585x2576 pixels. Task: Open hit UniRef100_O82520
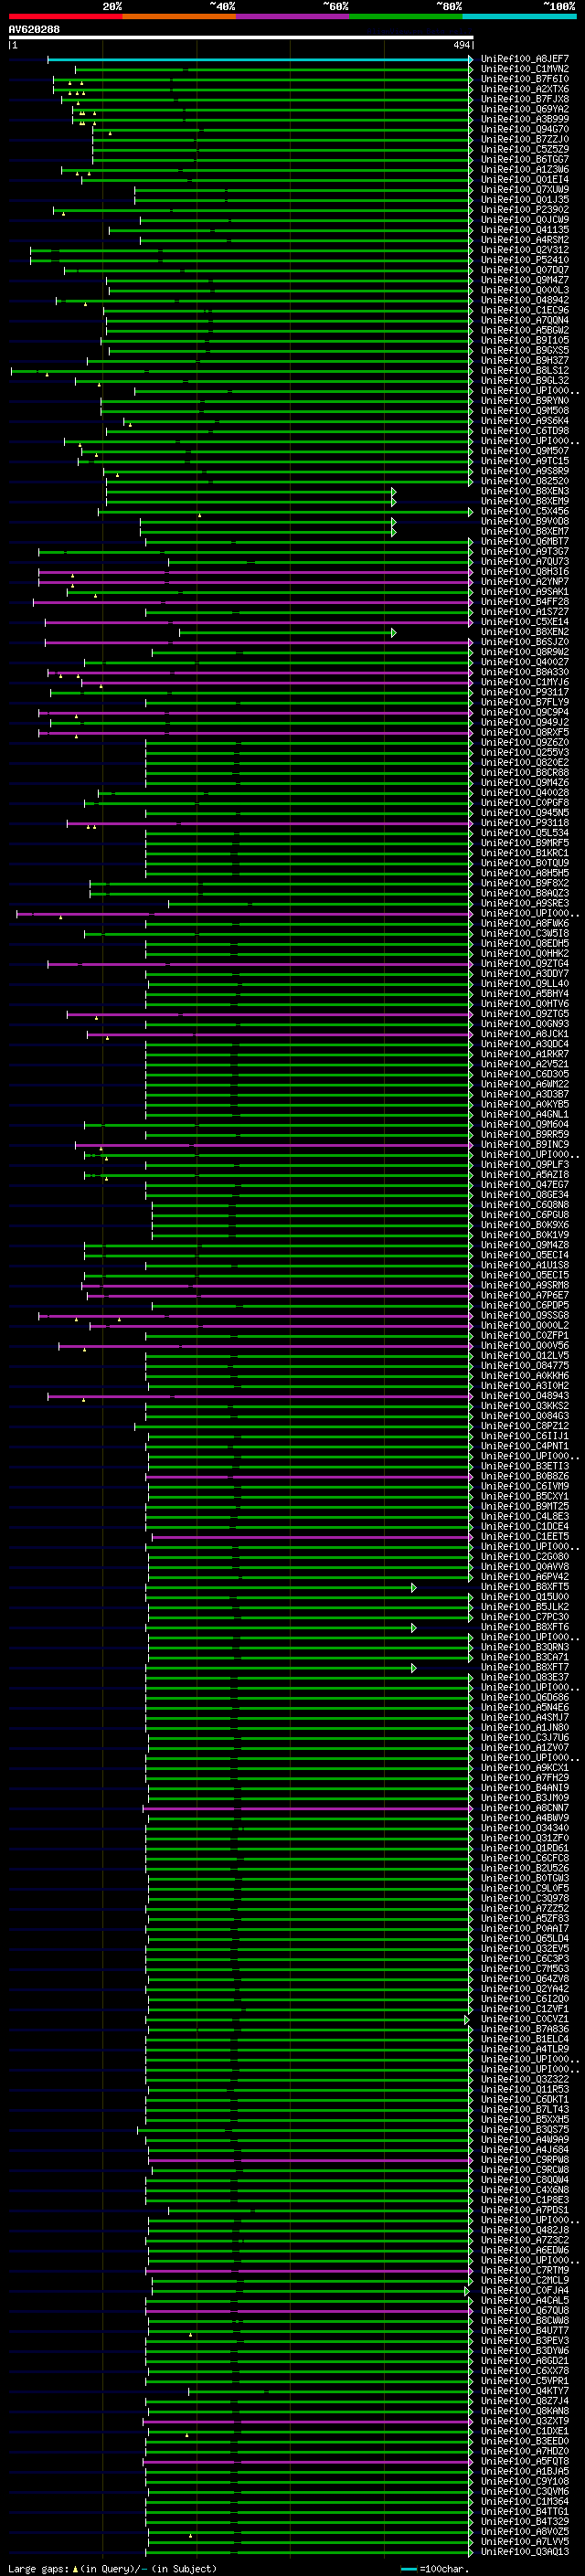525,482
